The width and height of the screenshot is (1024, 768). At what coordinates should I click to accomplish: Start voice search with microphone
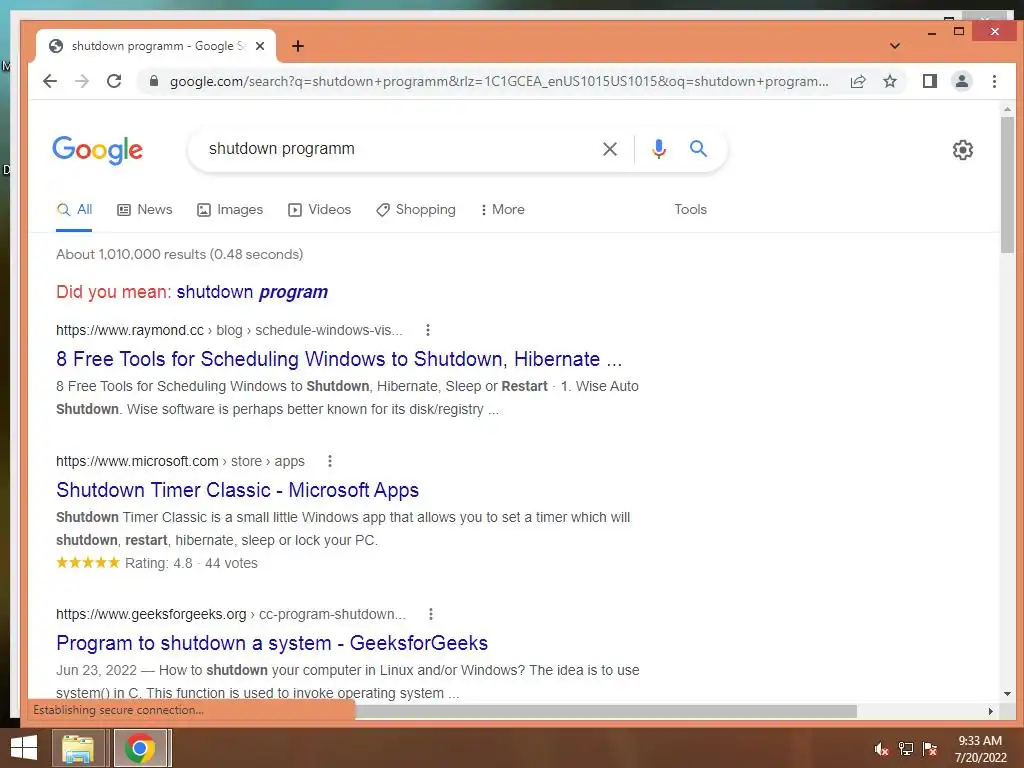tap(659, 149)
